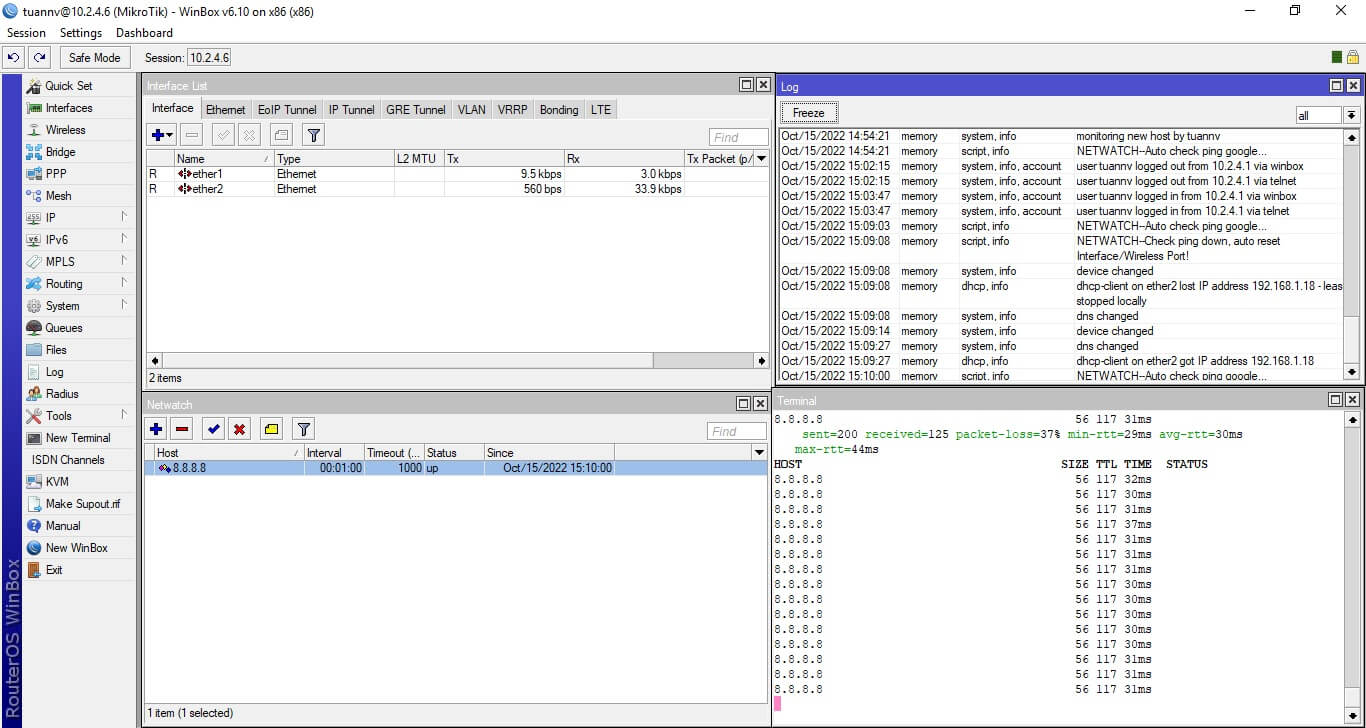Viewport: 1366px width, 728px height.
Task: Switch to the GRE Tunnel tab
Action: (416, 110)
